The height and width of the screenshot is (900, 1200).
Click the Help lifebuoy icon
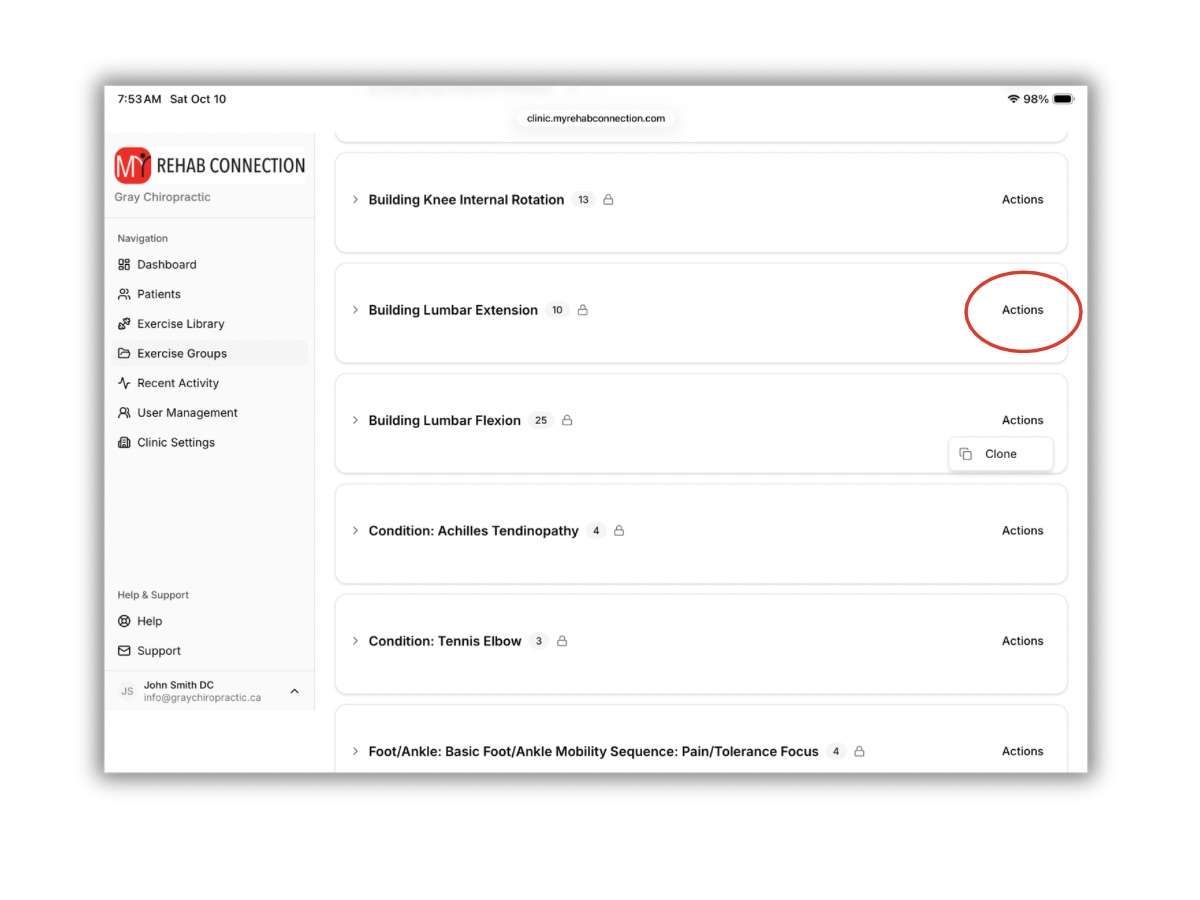124,621
